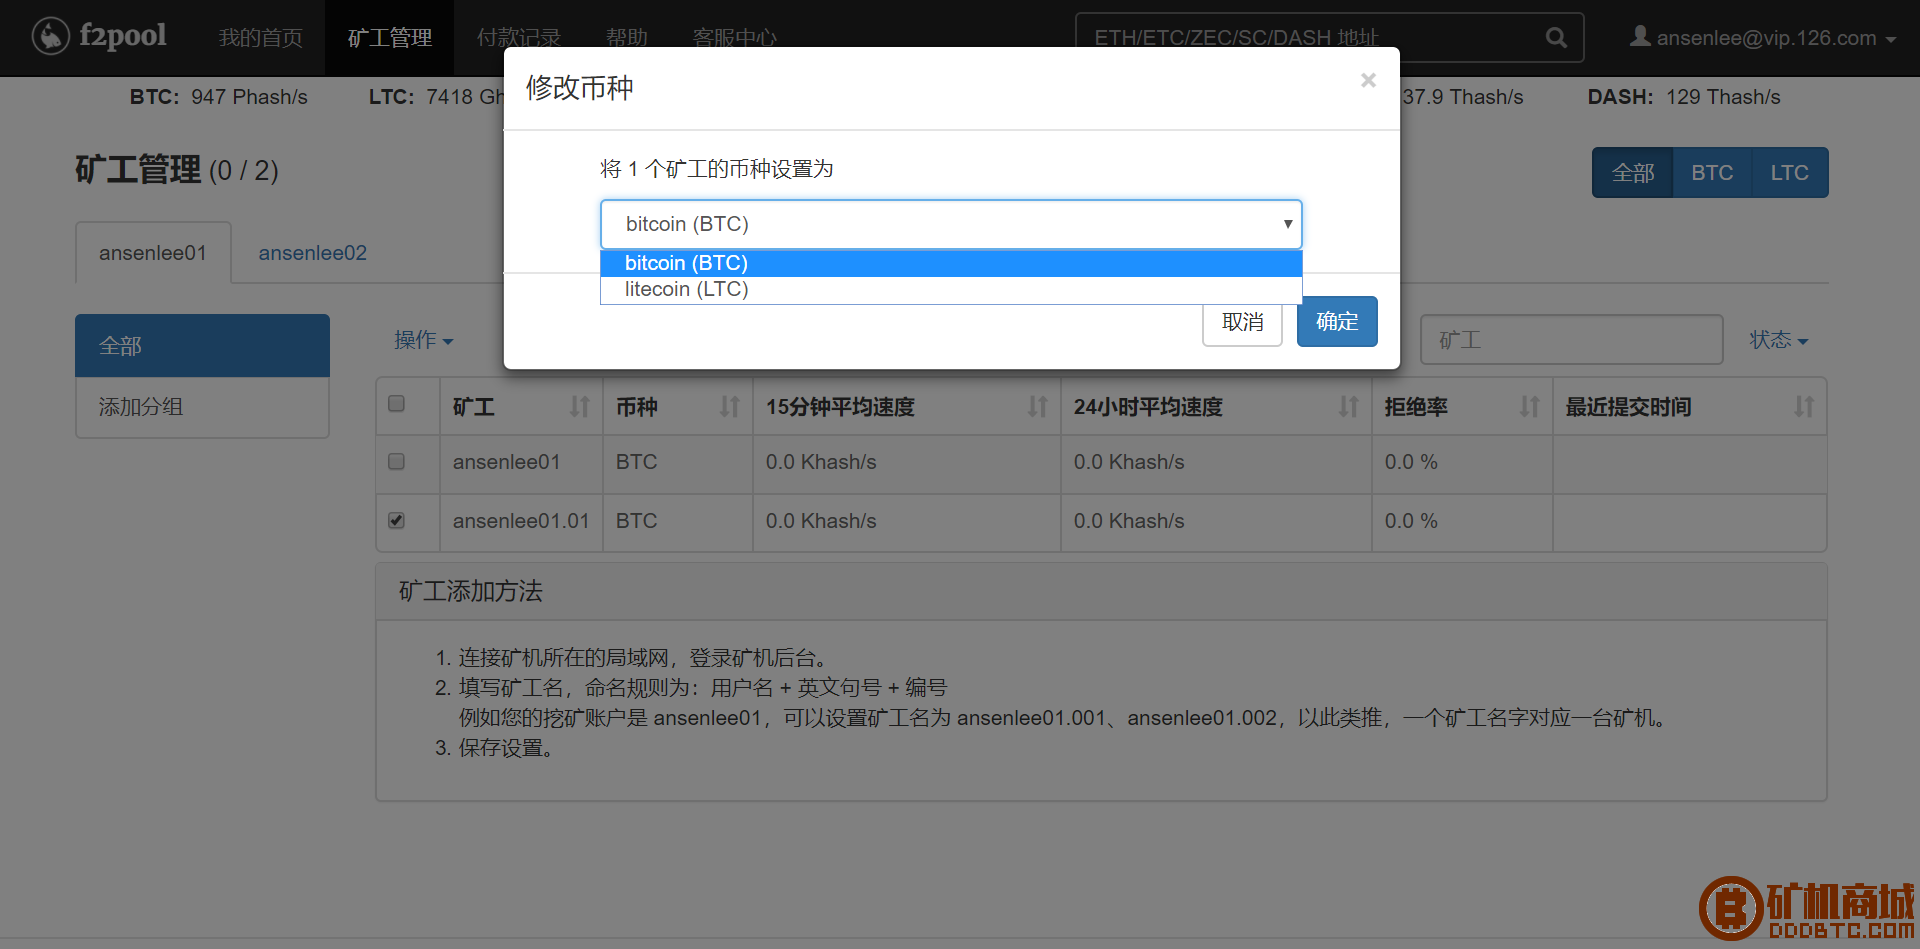Sort by 拒绝率 column arrows

point(1530,407)
